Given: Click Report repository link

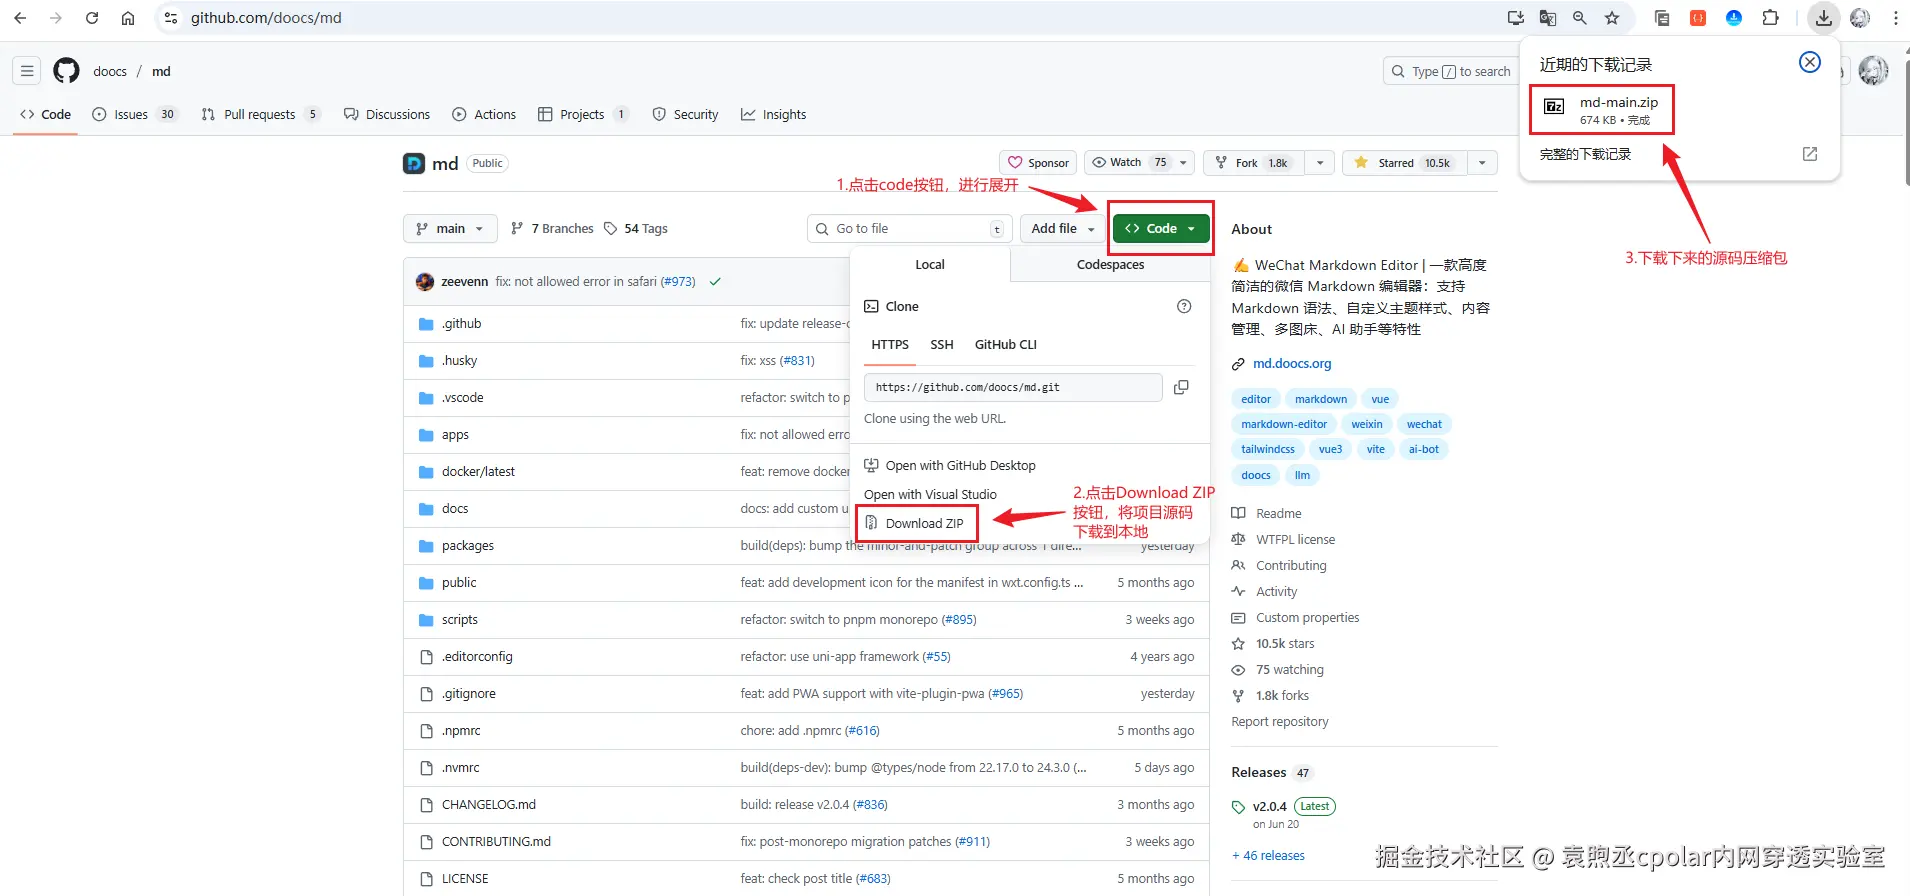Looking at the screenshot, I should click(1280, 722).
